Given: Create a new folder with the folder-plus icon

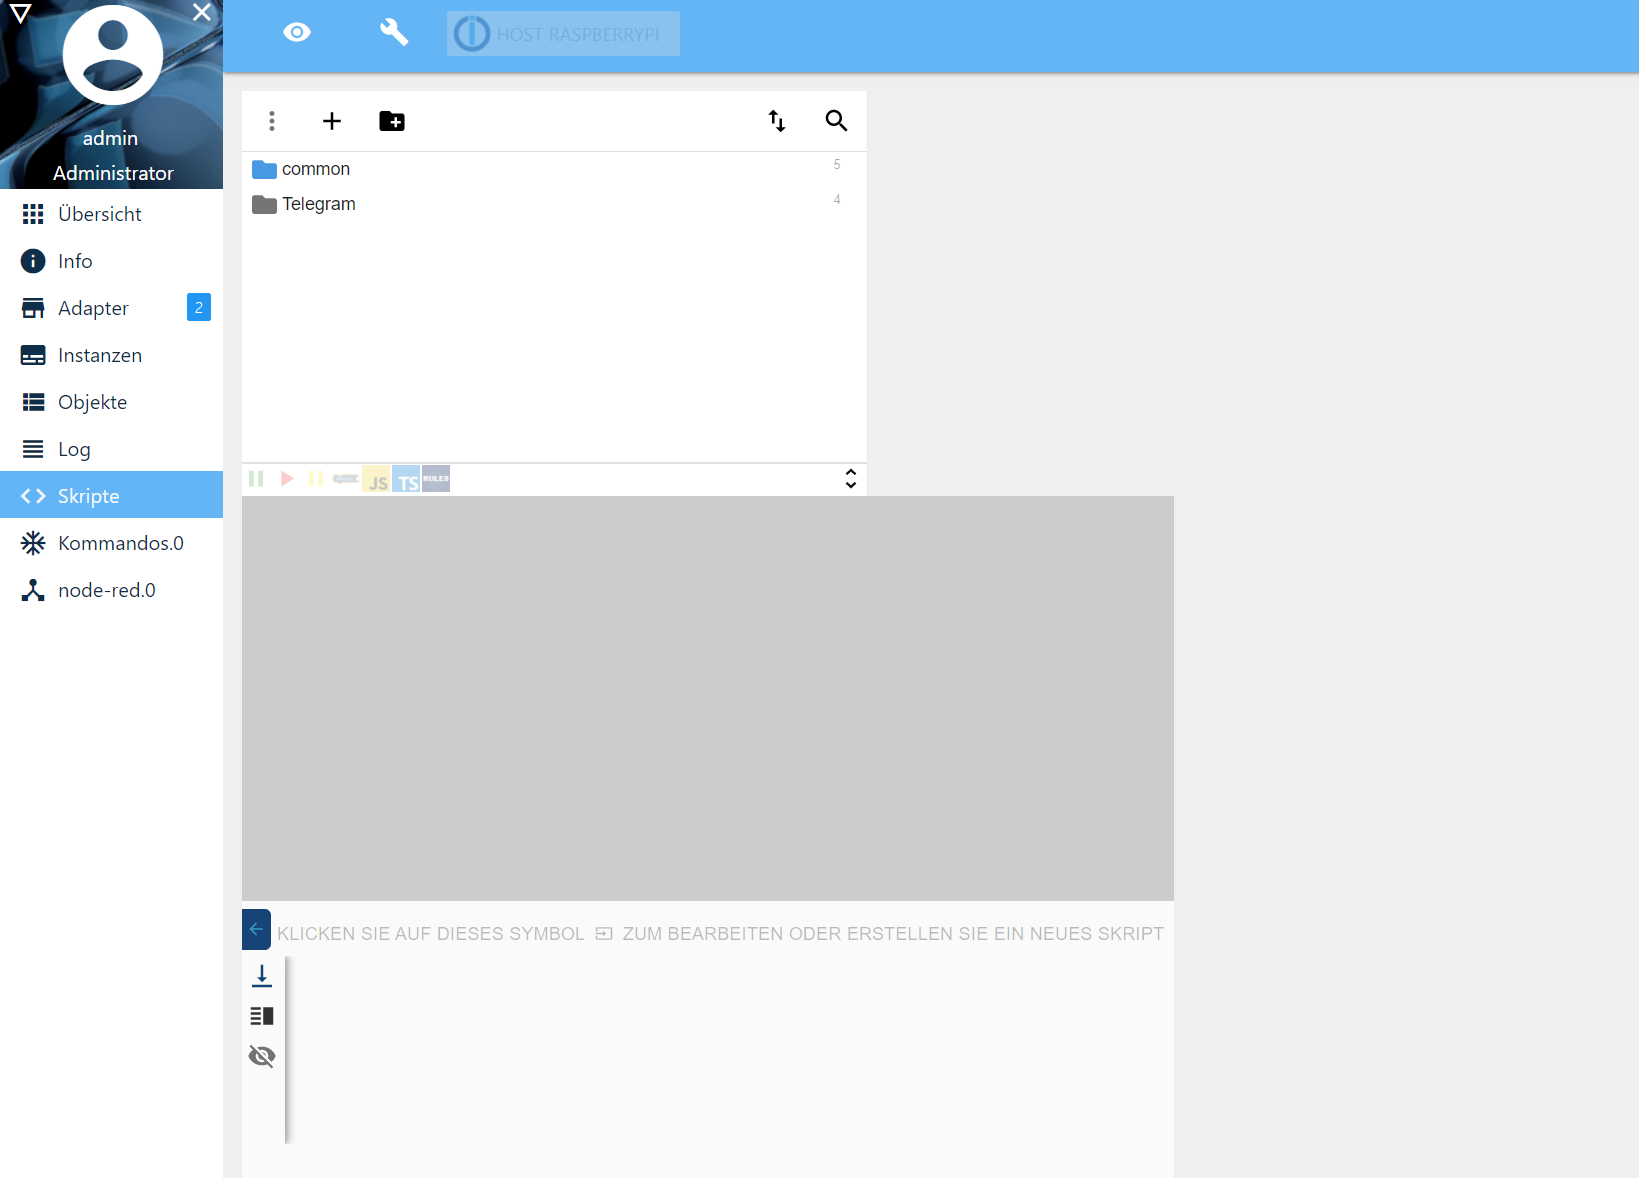Looking at the screenshot, I should tap(392, 121).
